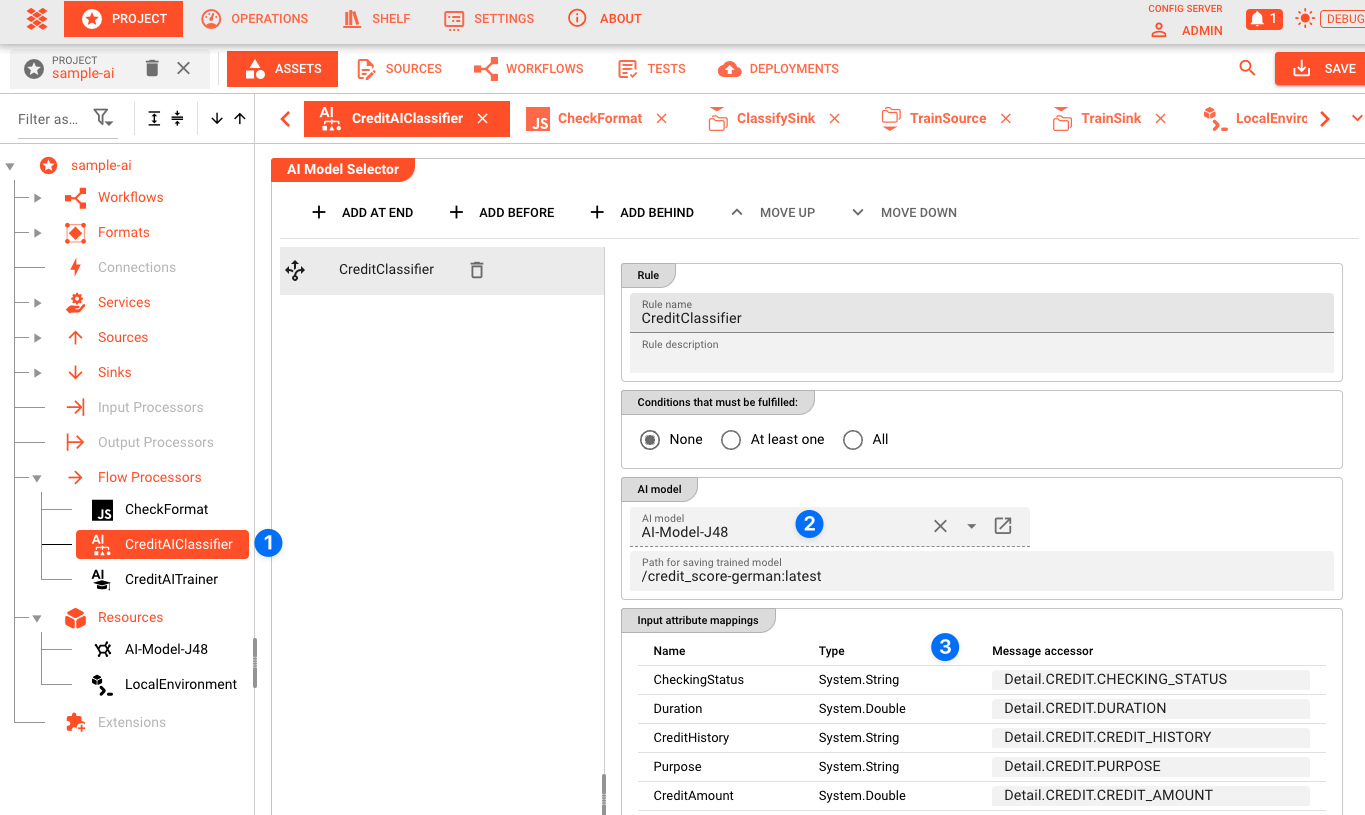Click the asset filter funnel icon
Viewport: 1365px width, 815px height.
[103, 118]
